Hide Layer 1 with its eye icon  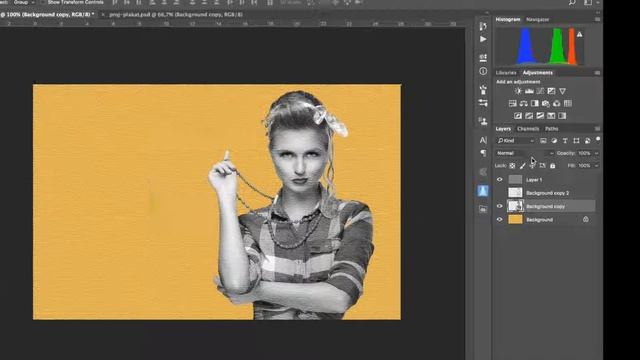[x=500, y=180]
